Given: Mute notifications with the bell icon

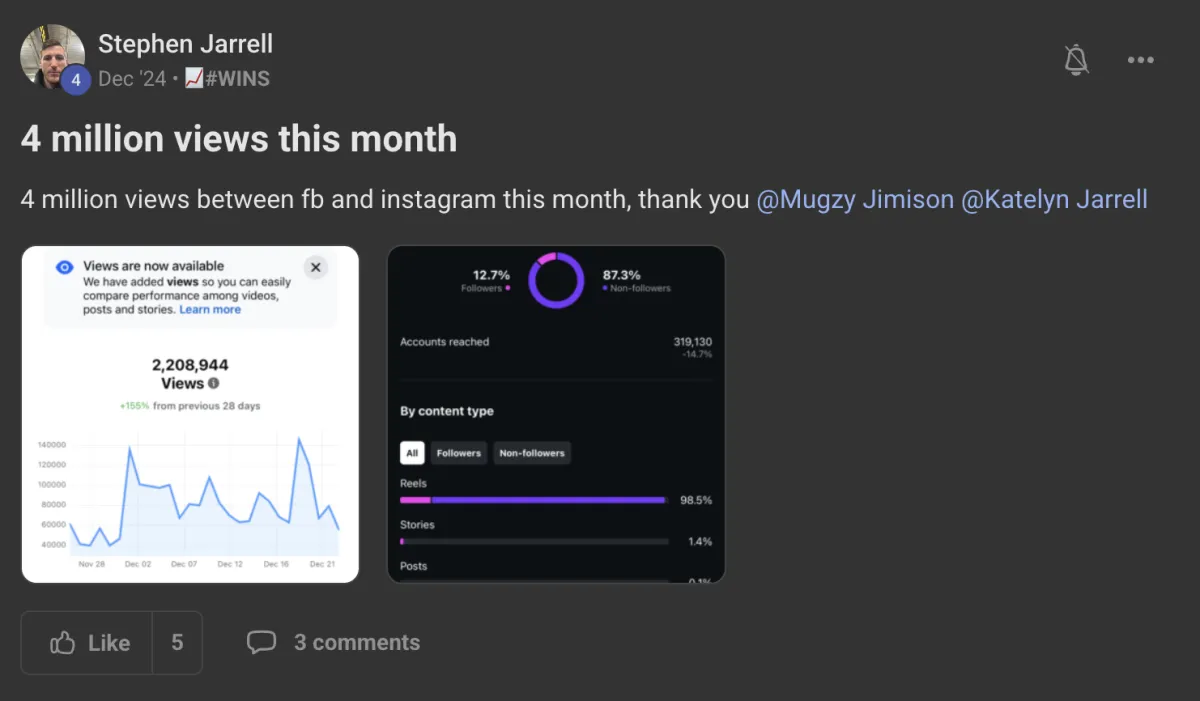Looking at the screenshot, I should (1076, 60).
